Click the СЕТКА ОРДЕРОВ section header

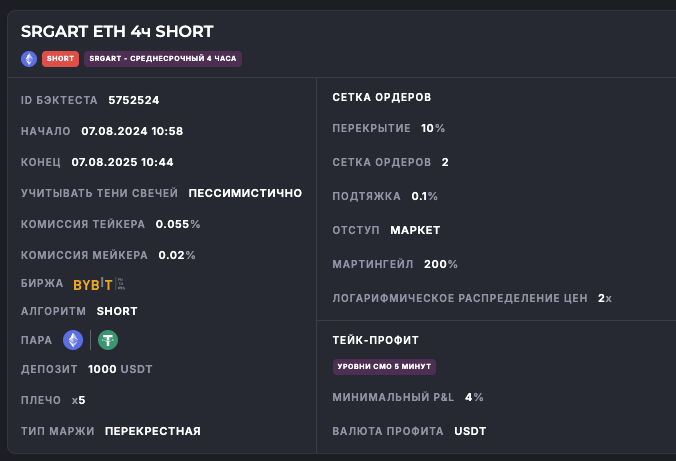click(382, 97)
